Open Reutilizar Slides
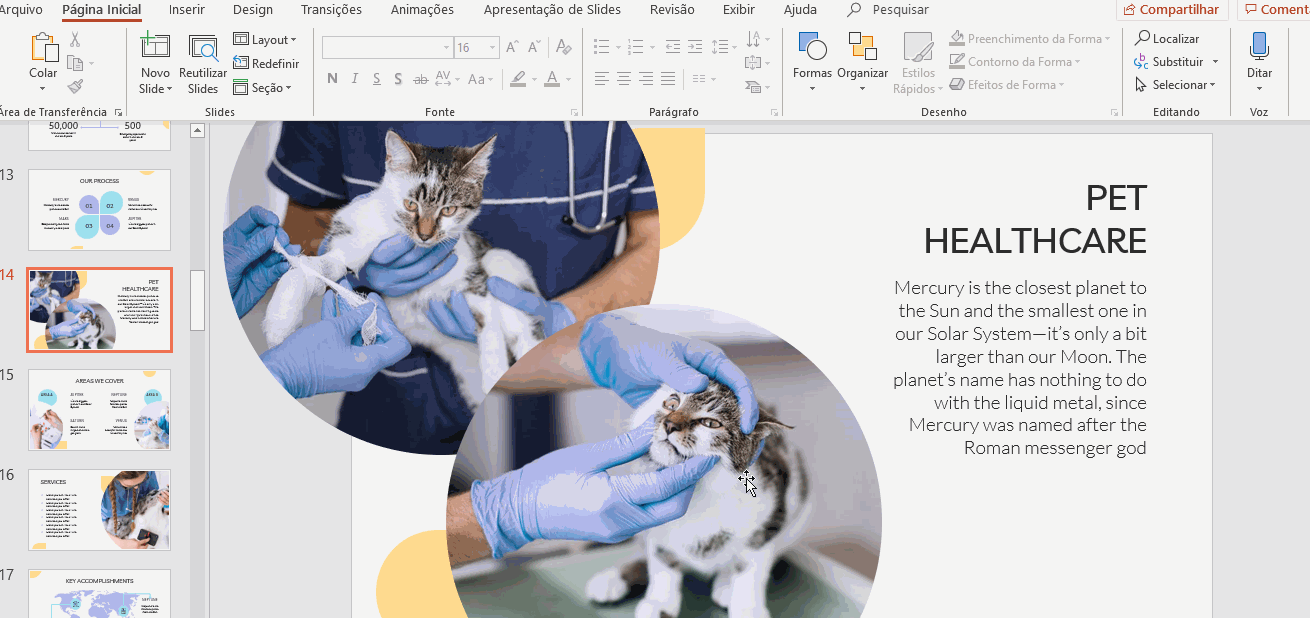This screenshot has height=618, width=1310. (x=203, y=63)
